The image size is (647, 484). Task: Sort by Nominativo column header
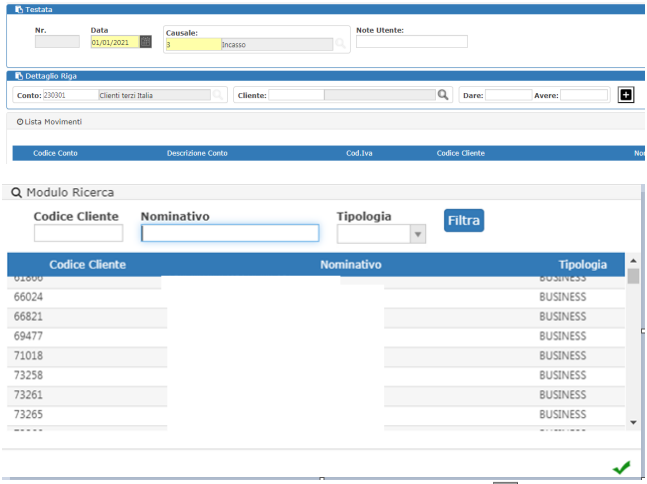point(351,264)
